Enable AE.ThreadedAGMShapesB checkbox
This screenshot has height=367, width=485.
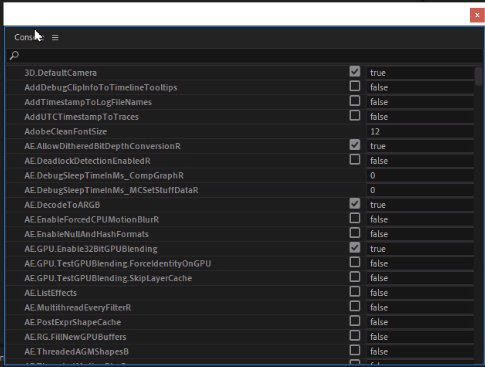(355, 350)
